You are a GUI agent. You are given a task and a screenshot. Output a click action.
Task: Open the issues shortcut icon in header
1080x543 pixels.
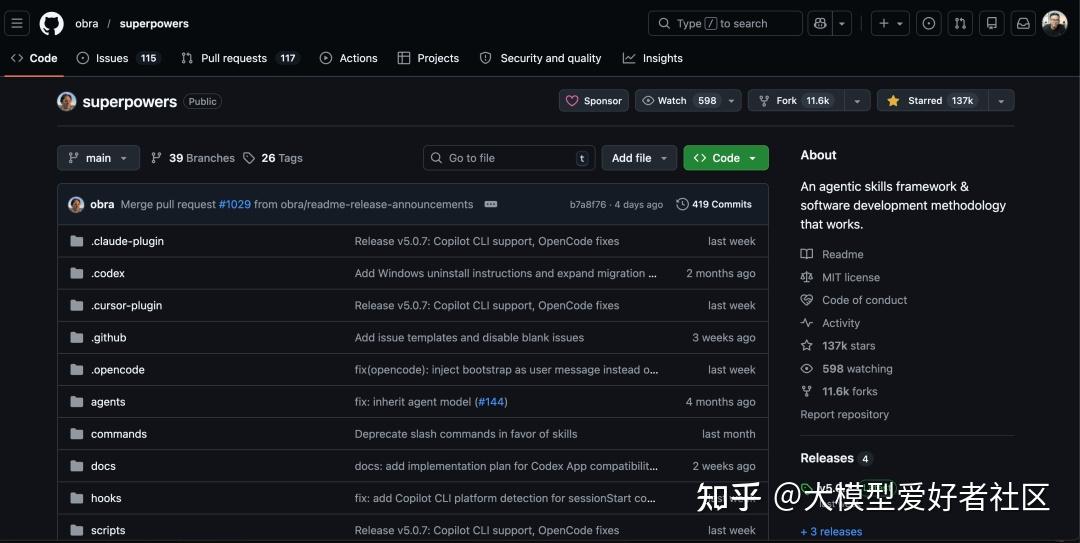pos(928,23)
